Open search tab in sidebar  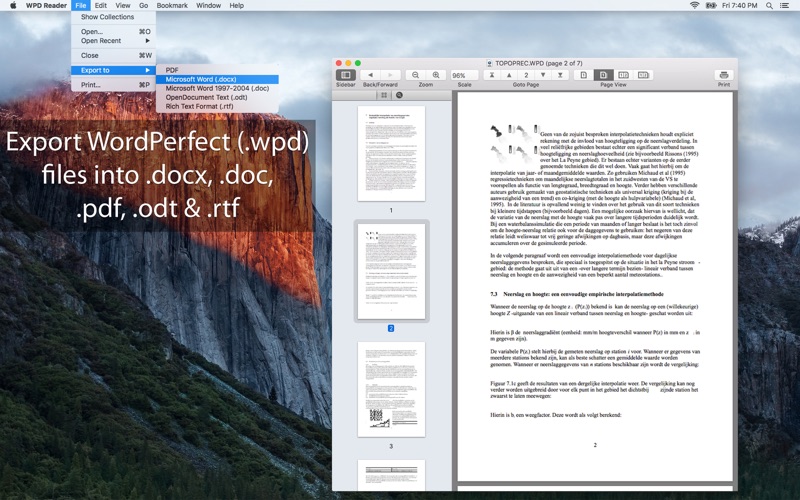tap(399, 95)
